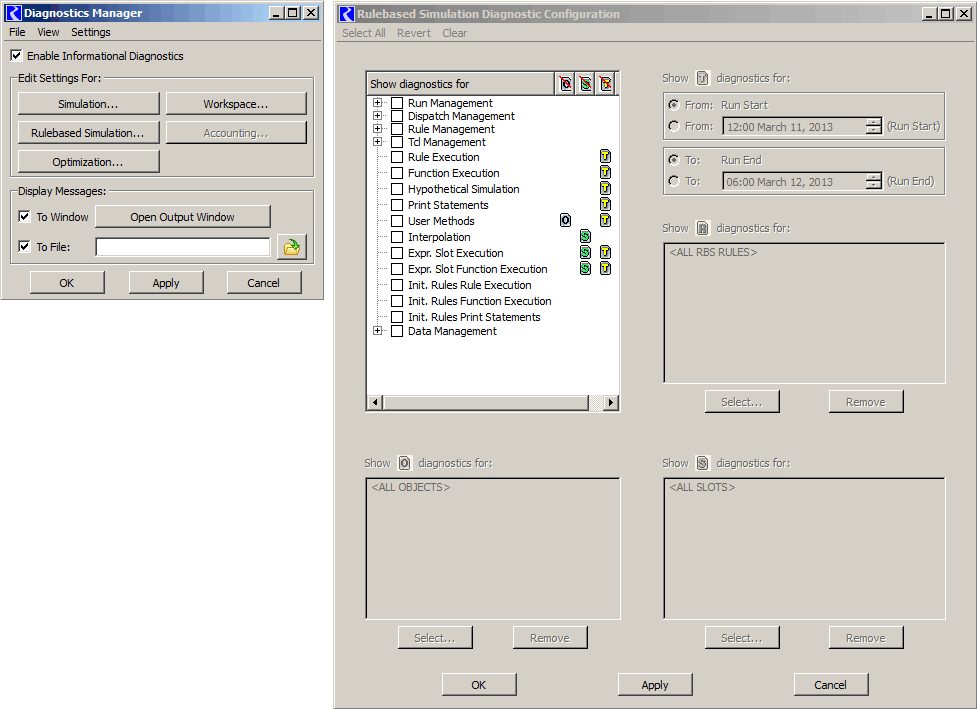Open View menu in Diagnostics Manager
Screen dimensions: 977x709
(x=48, y=32)
